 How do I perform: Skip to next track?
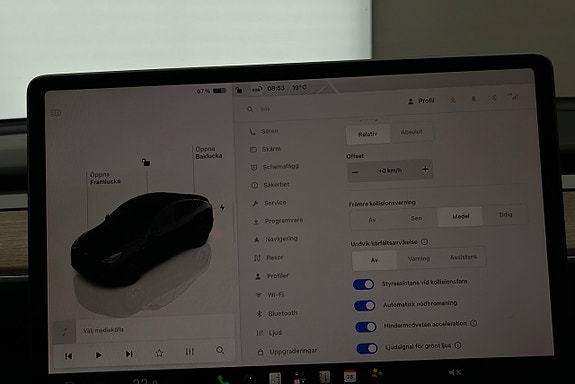point(129,354)
